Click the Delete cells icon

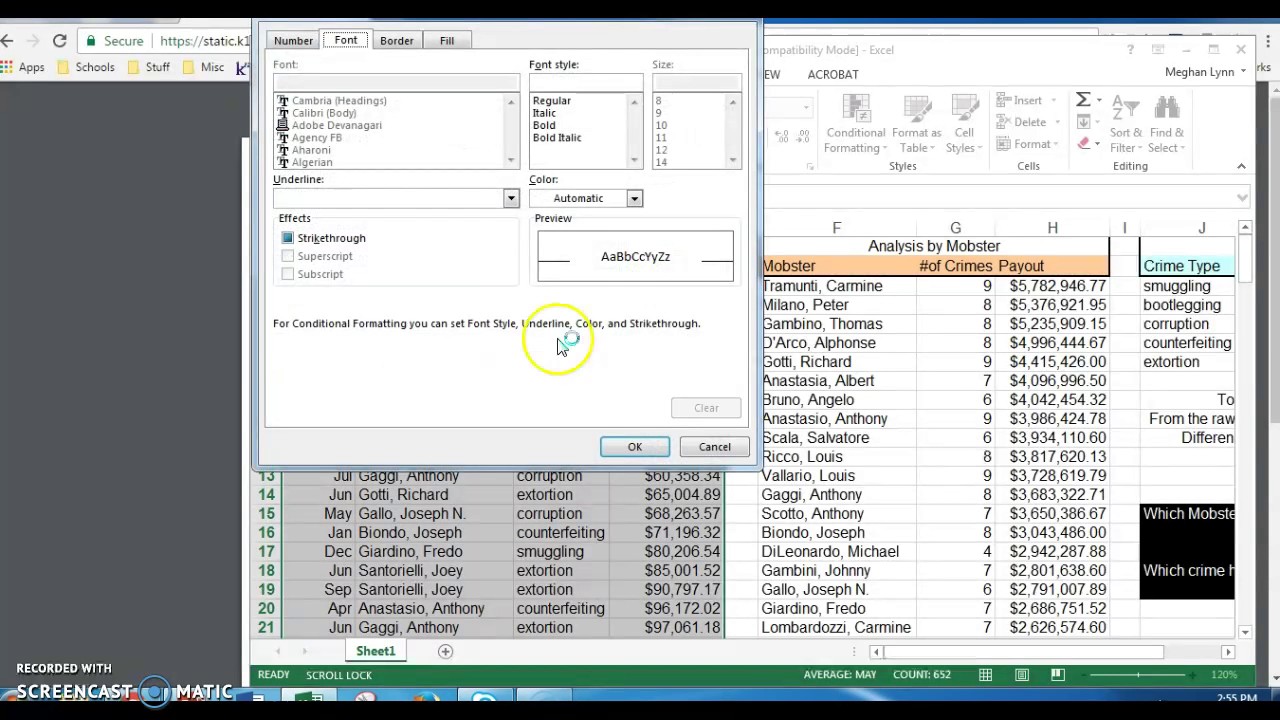(1001, 122)
